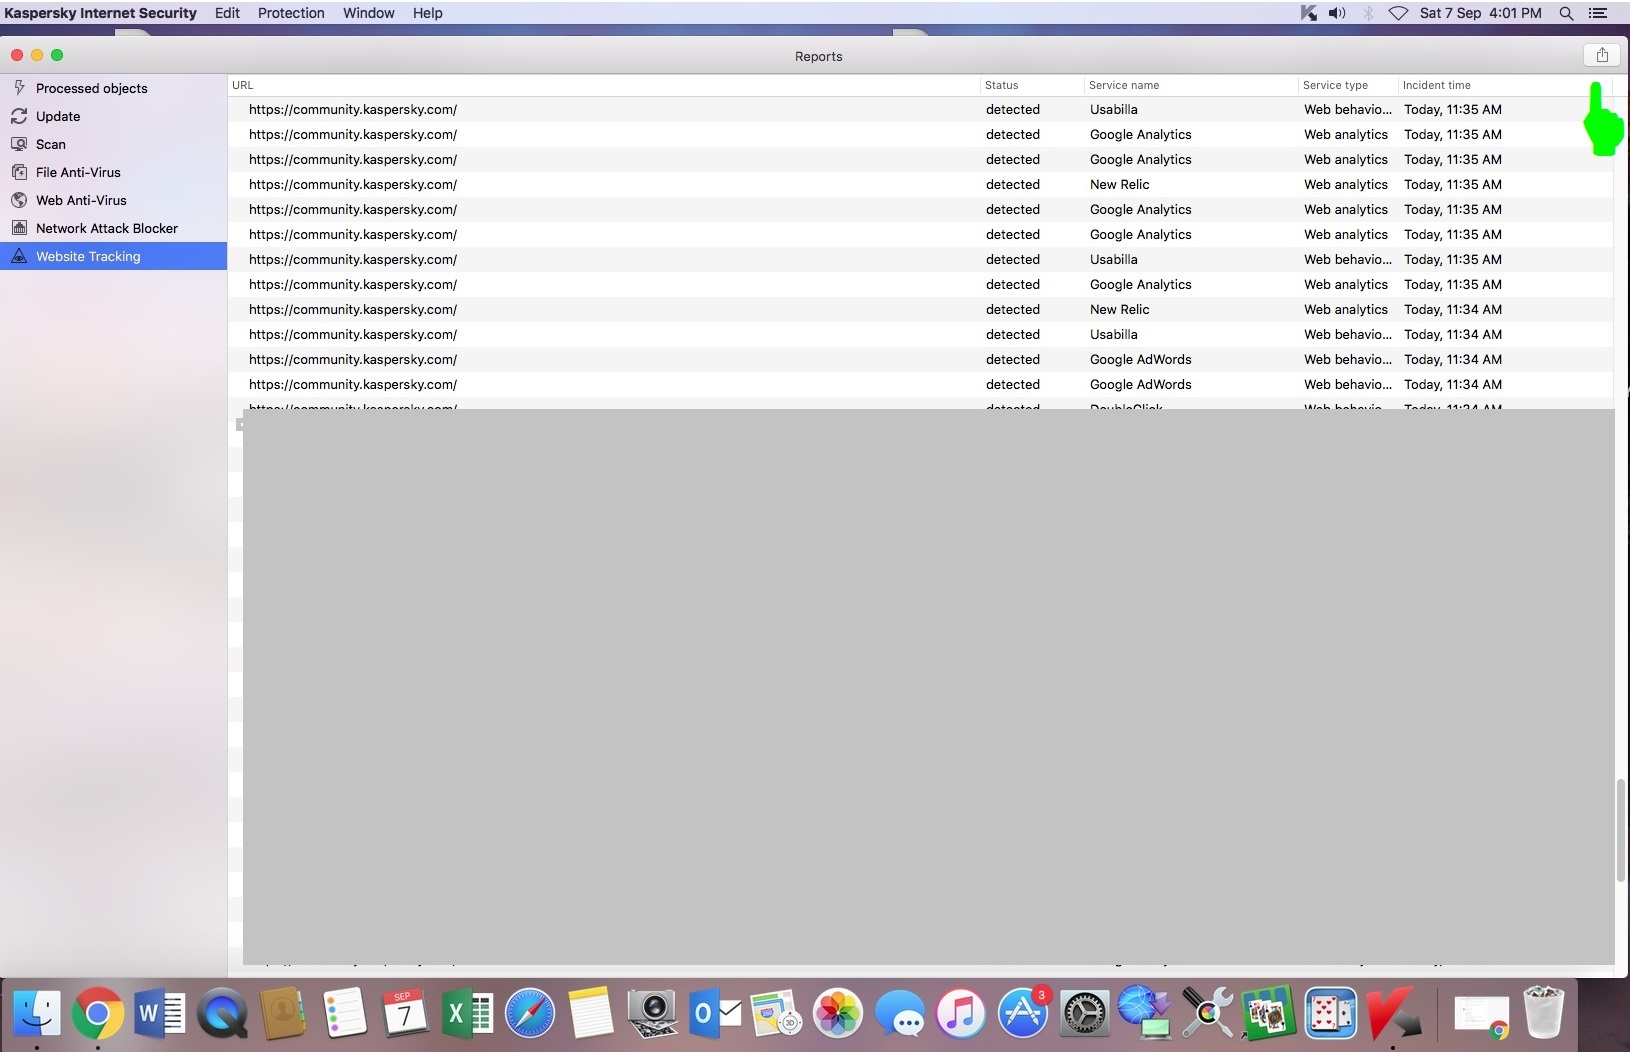Sort by Service name column header
The width and height of the screenshot is (1630, 1052).
point(1191,85)
